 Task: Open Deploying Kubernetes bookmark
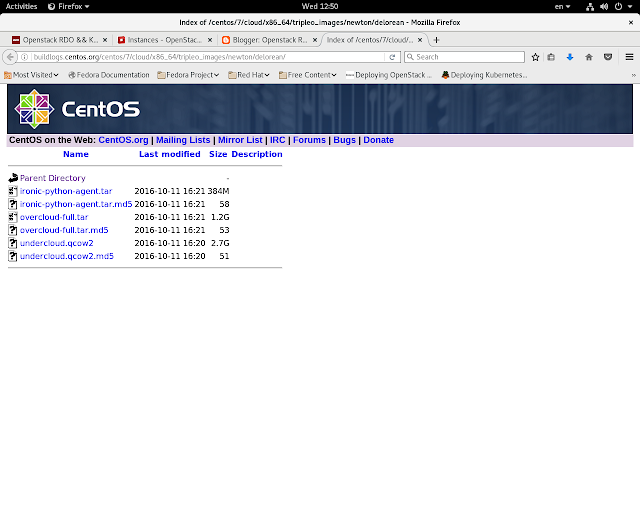(x=484, y=75)
